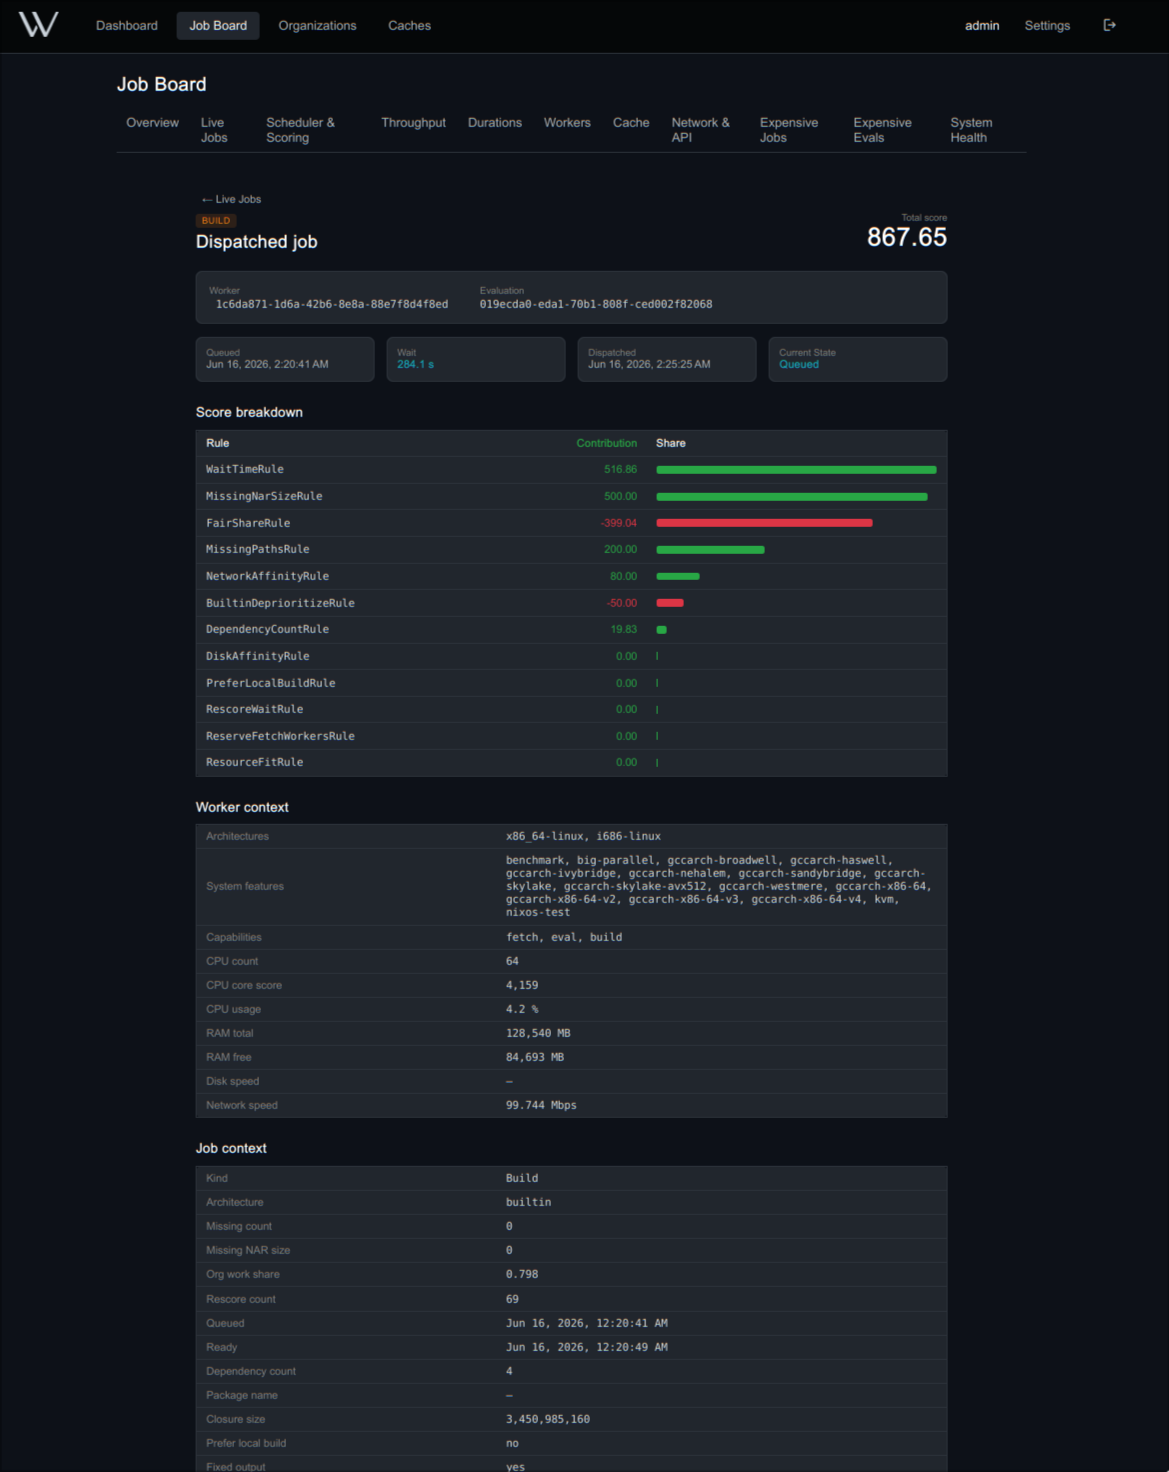The height and width of the screenshot is (1472, 1169).
Task: Click the Queued time card
Action: coord(285,359)
